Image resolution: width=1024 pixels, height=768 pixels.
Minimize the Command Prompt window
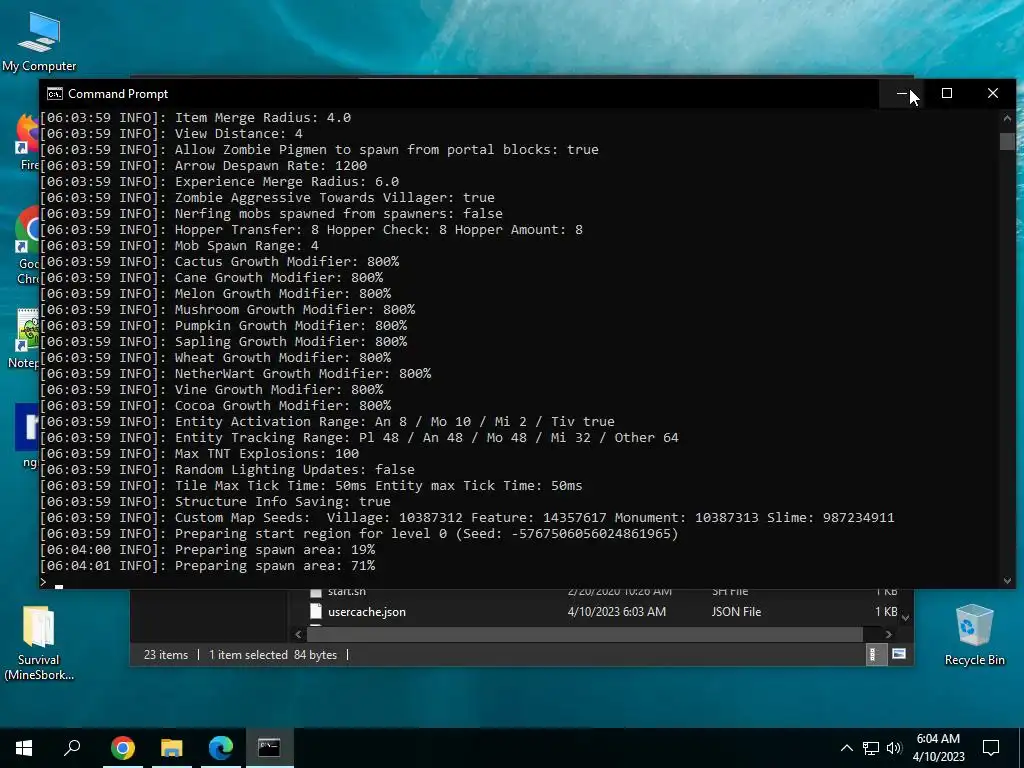click(901, 93)
